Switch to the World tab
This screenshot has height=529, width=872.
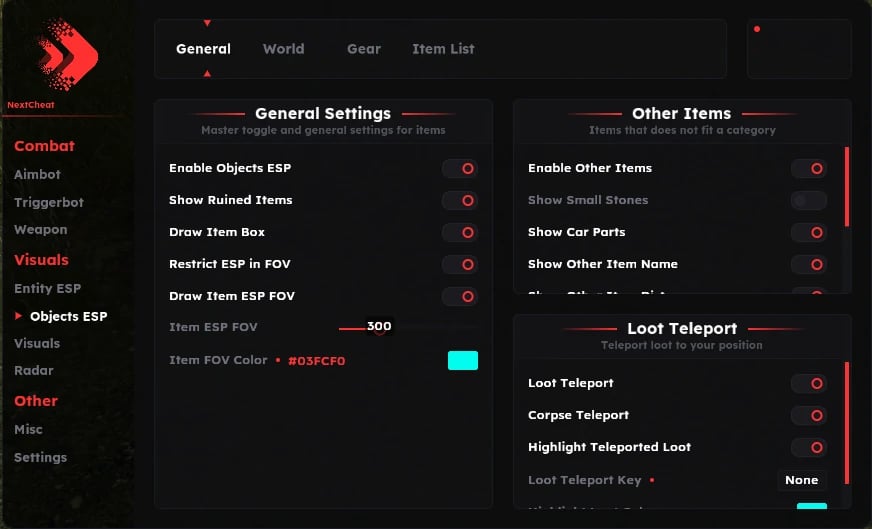click(x=283, y=49)
